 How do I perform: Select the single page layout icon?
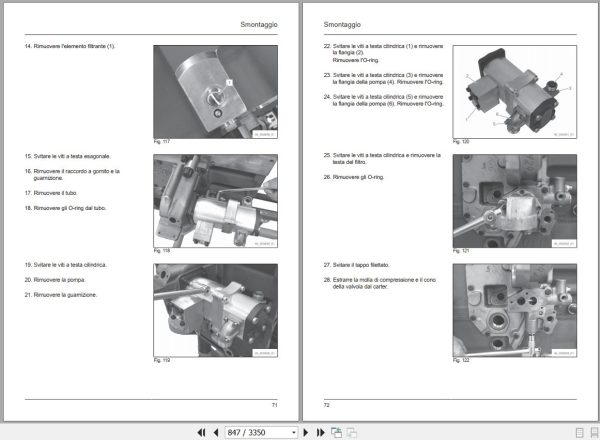(579, 433)
